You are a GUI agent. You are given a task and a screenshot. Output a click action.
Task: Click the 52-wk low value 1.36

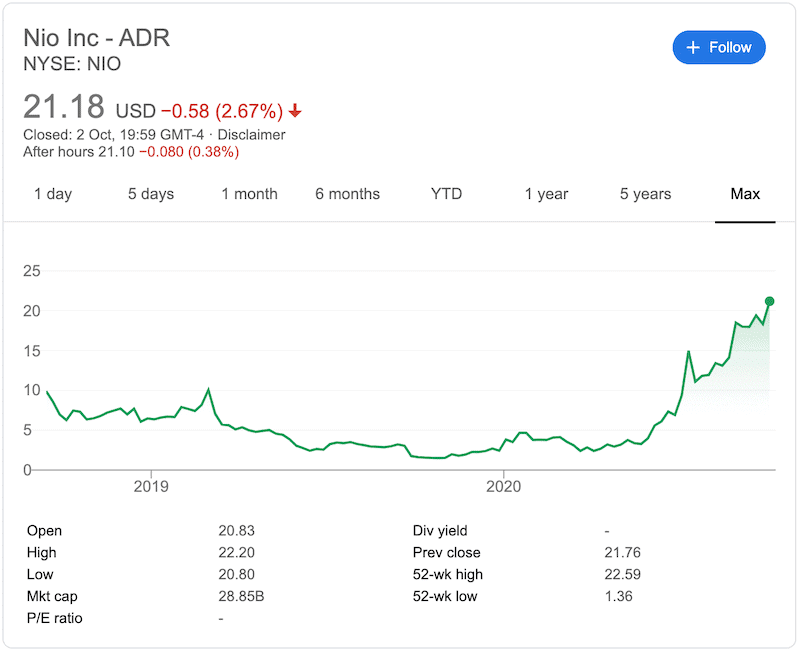tap(618, 596)
